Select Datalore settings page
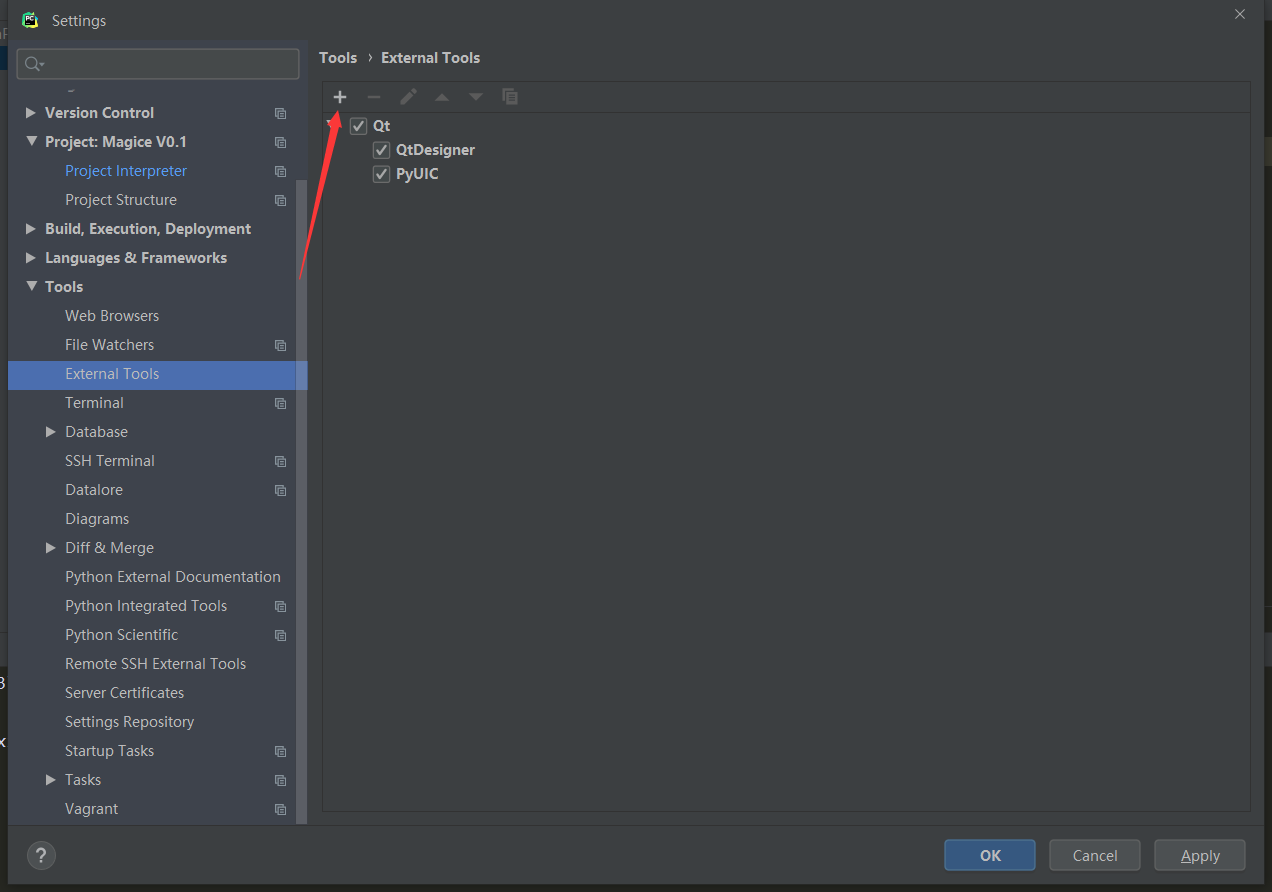Viewport: 1272px width, 892px height. click(x=94, y=490)
